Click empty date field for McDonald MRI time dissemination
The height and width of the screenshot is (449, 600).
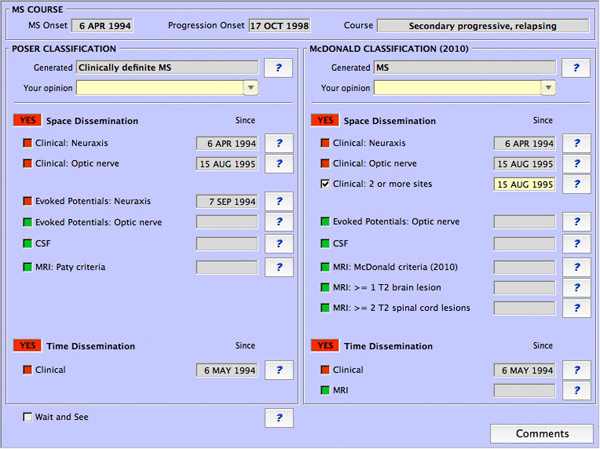point(525,391)
